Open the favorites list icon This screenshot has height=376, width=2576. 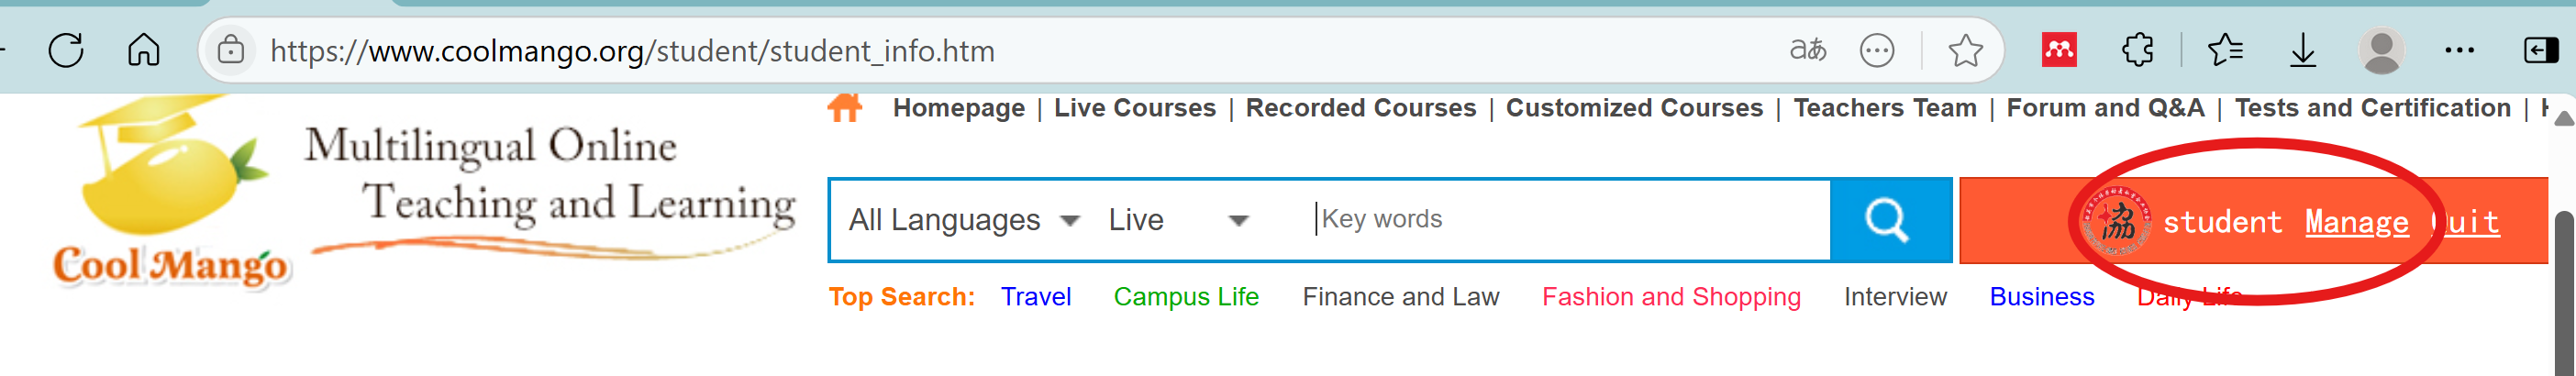click(2225, 50)
